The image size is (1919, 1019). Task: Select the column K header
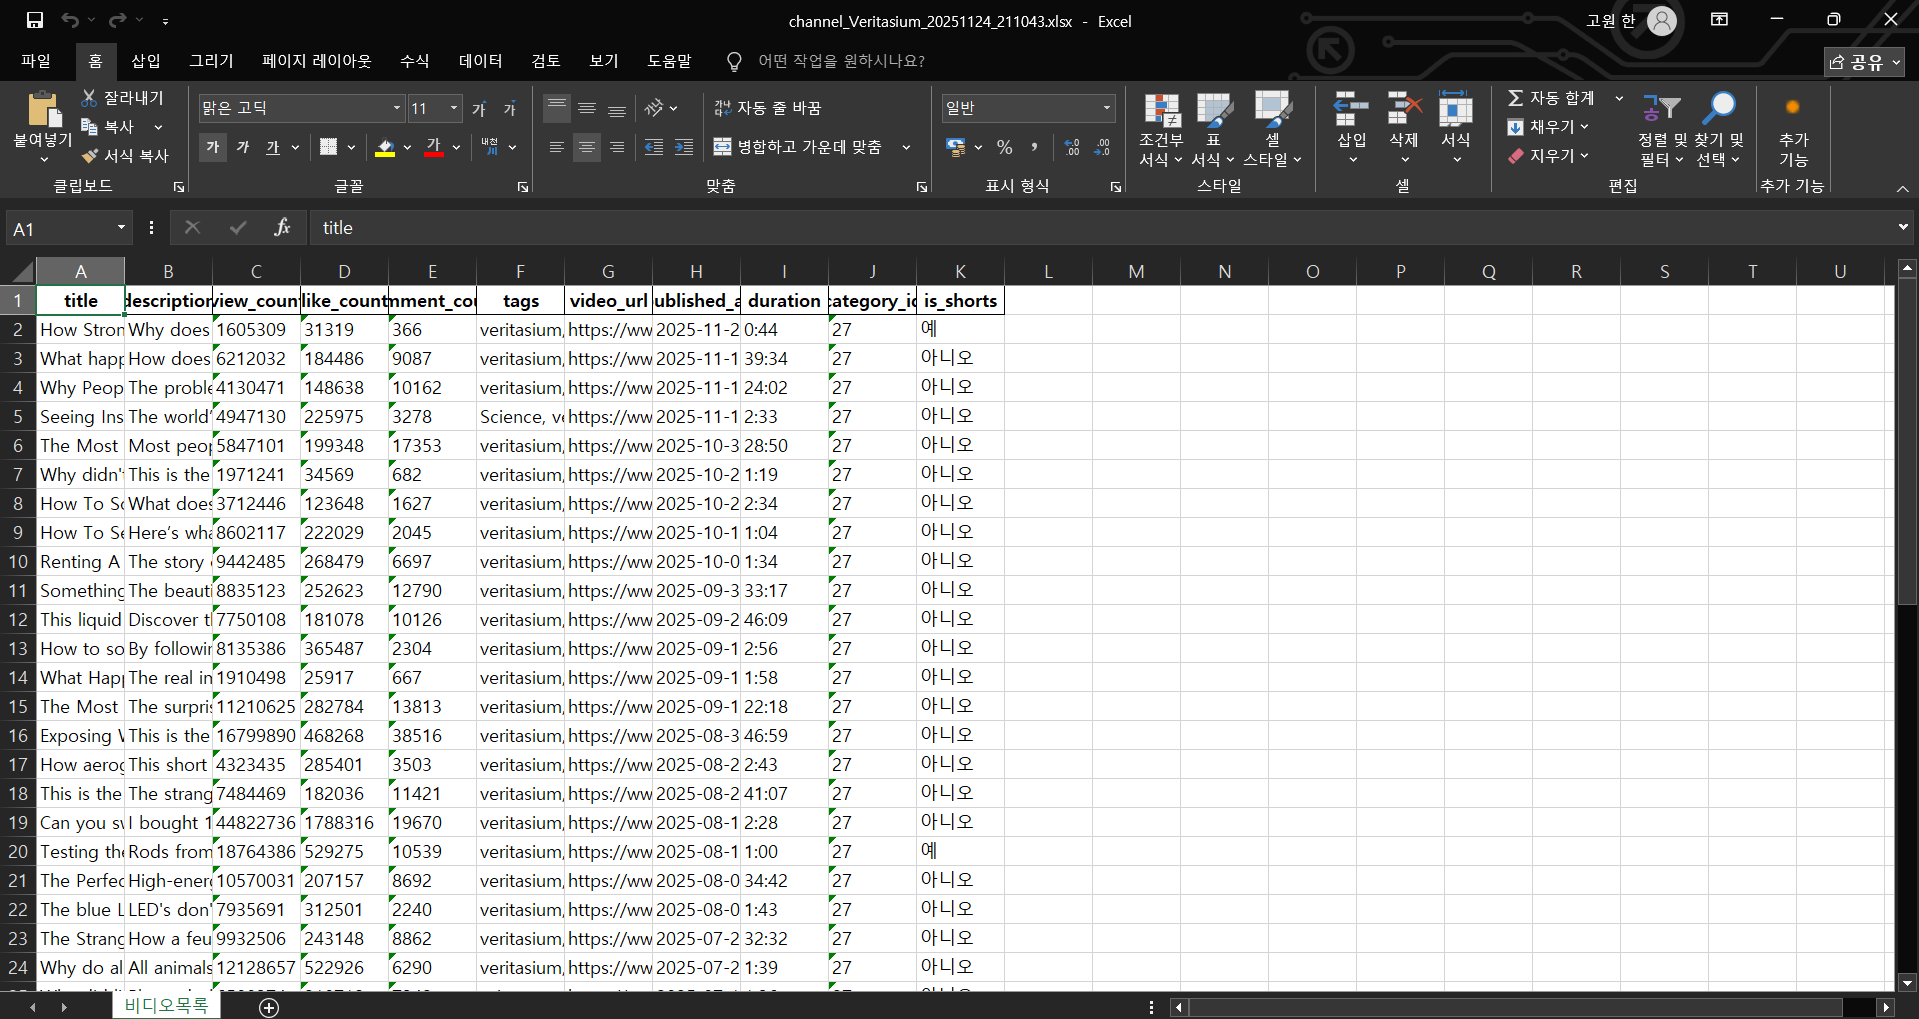[960, 271]
